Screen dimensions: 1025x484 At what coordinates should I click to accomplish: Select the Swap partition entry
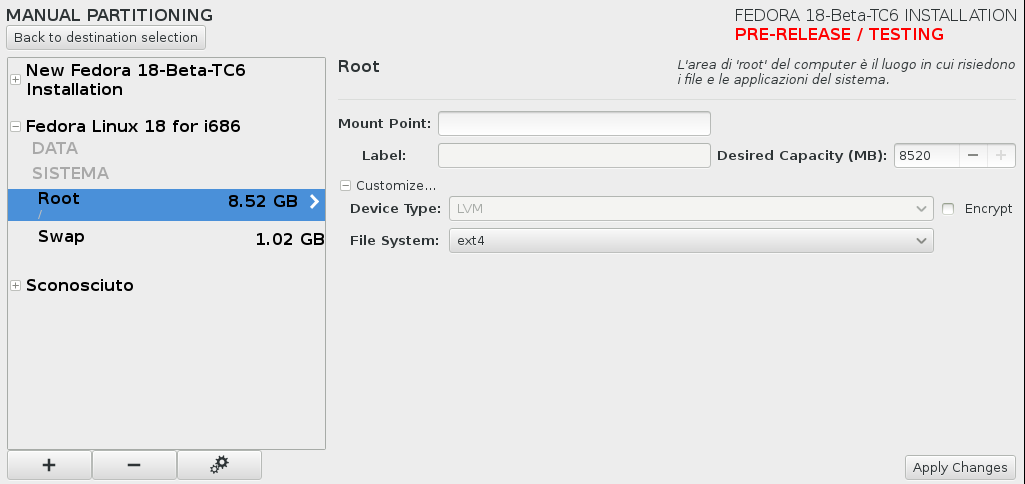click(166, 239)
